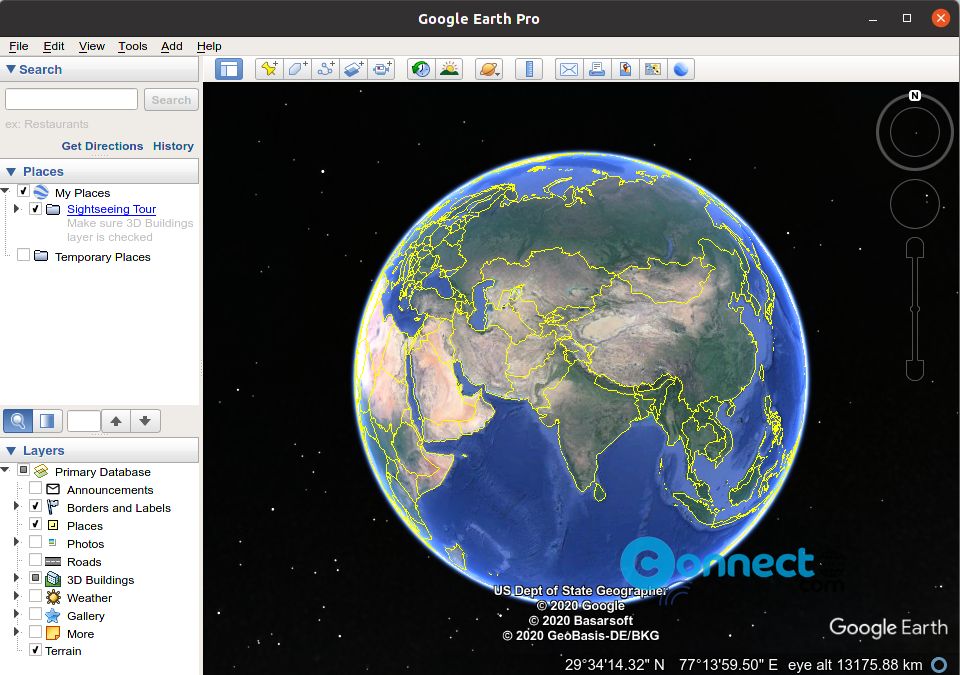Expand the Sightseeing Tour folder

[17, 209]
